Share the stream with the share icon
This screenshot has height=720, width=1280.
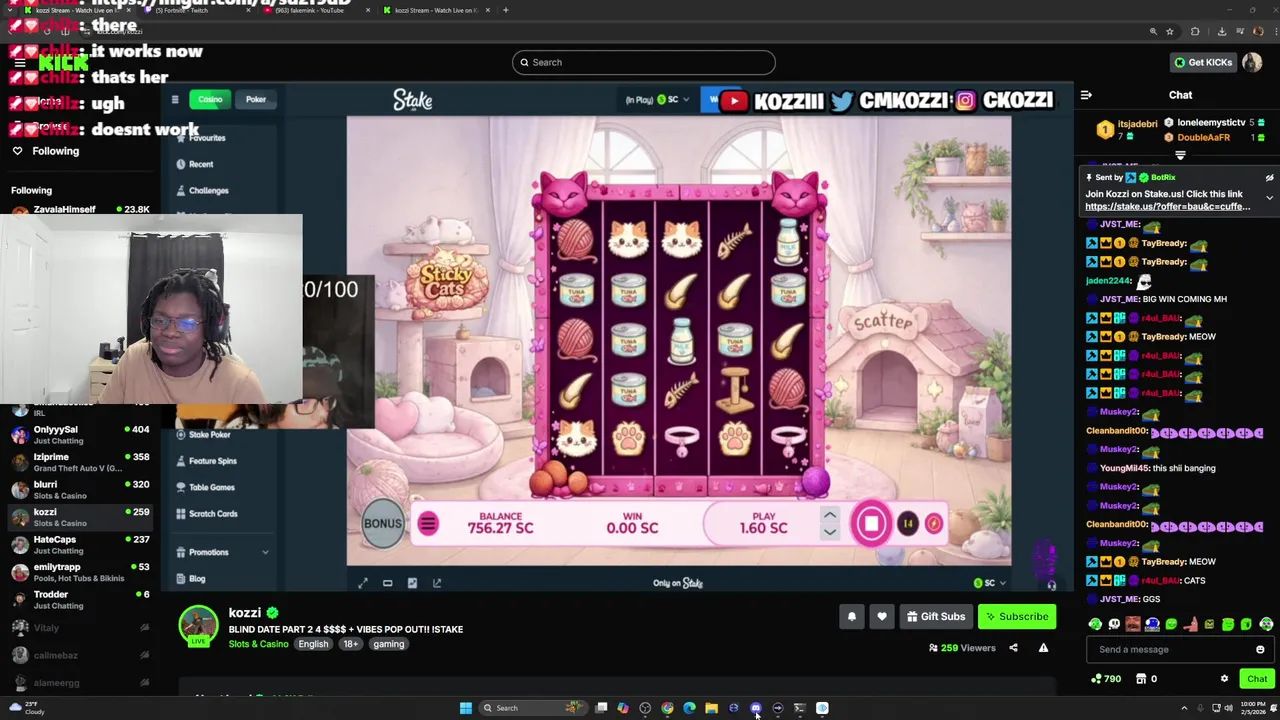pyautogui.click(x=1013, y=648)
